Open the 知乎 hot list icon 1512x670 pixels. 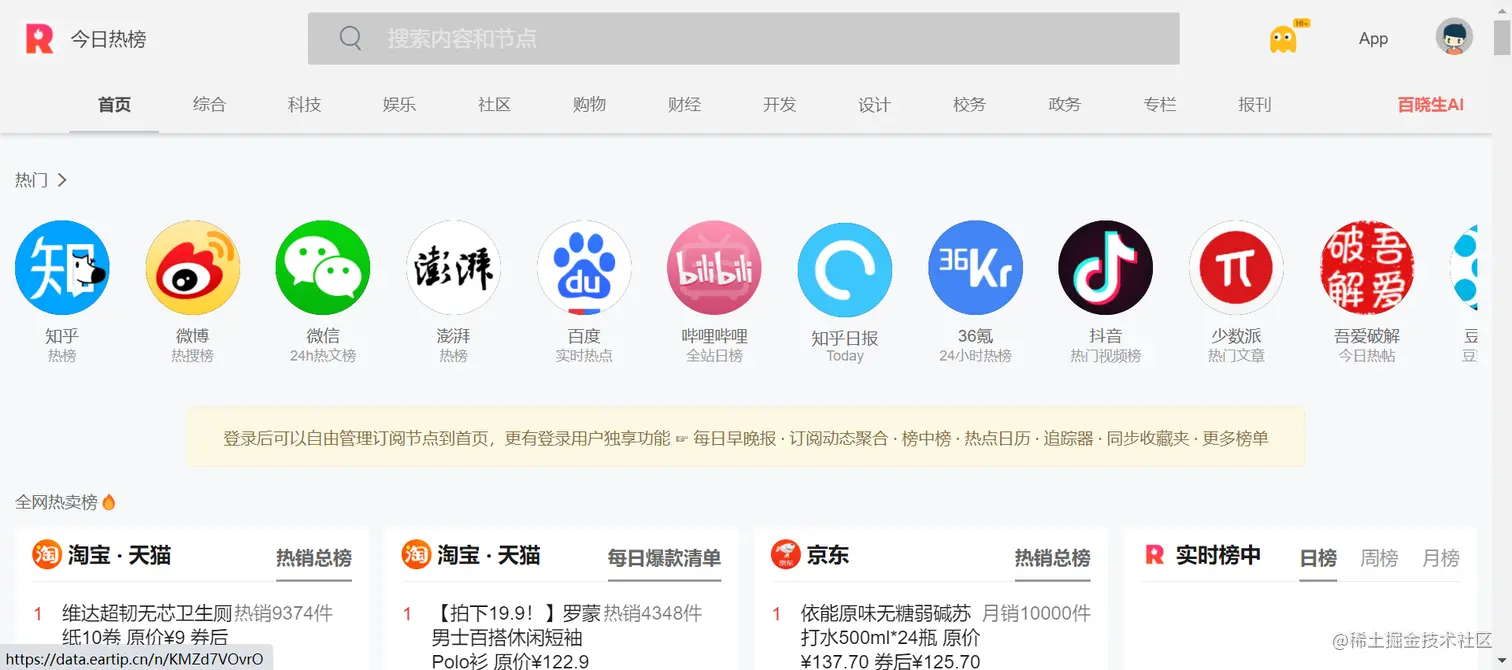tap(62, 268)
